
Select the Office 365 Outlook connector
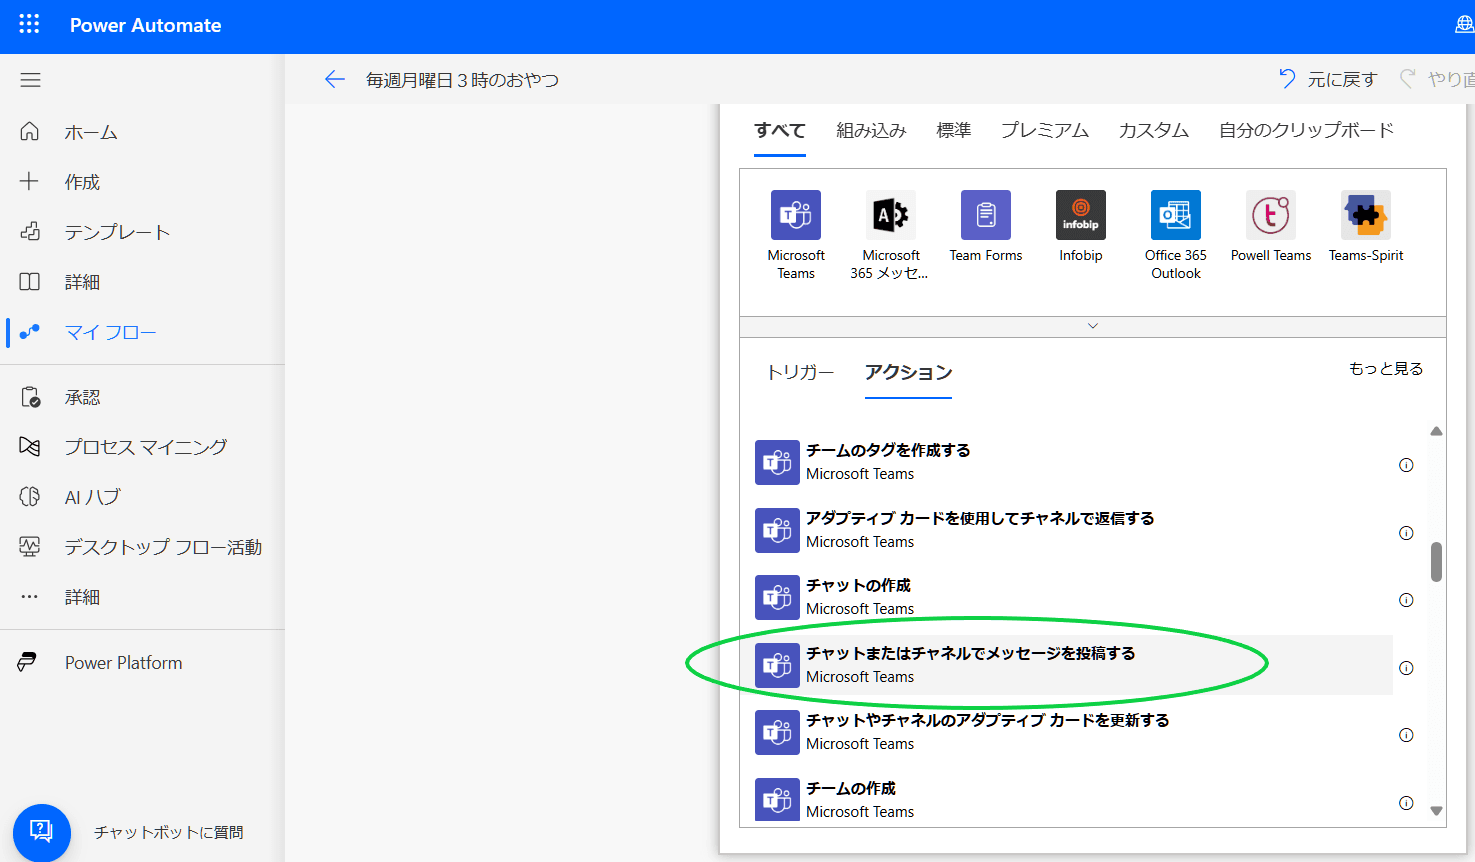point(1175,214)
